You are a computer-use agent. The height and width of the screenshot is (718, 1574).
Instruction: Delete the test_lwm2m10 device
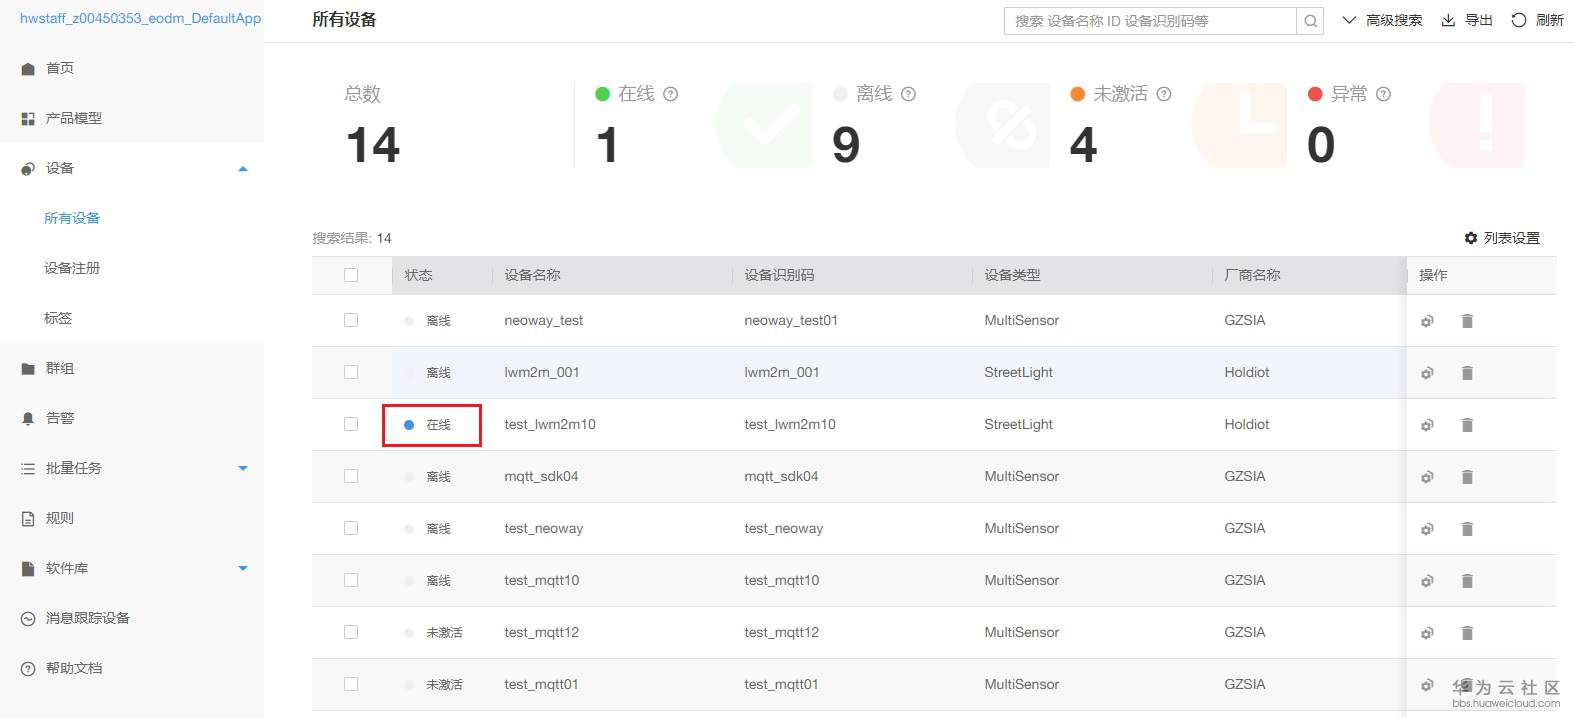click(1467, 425)
